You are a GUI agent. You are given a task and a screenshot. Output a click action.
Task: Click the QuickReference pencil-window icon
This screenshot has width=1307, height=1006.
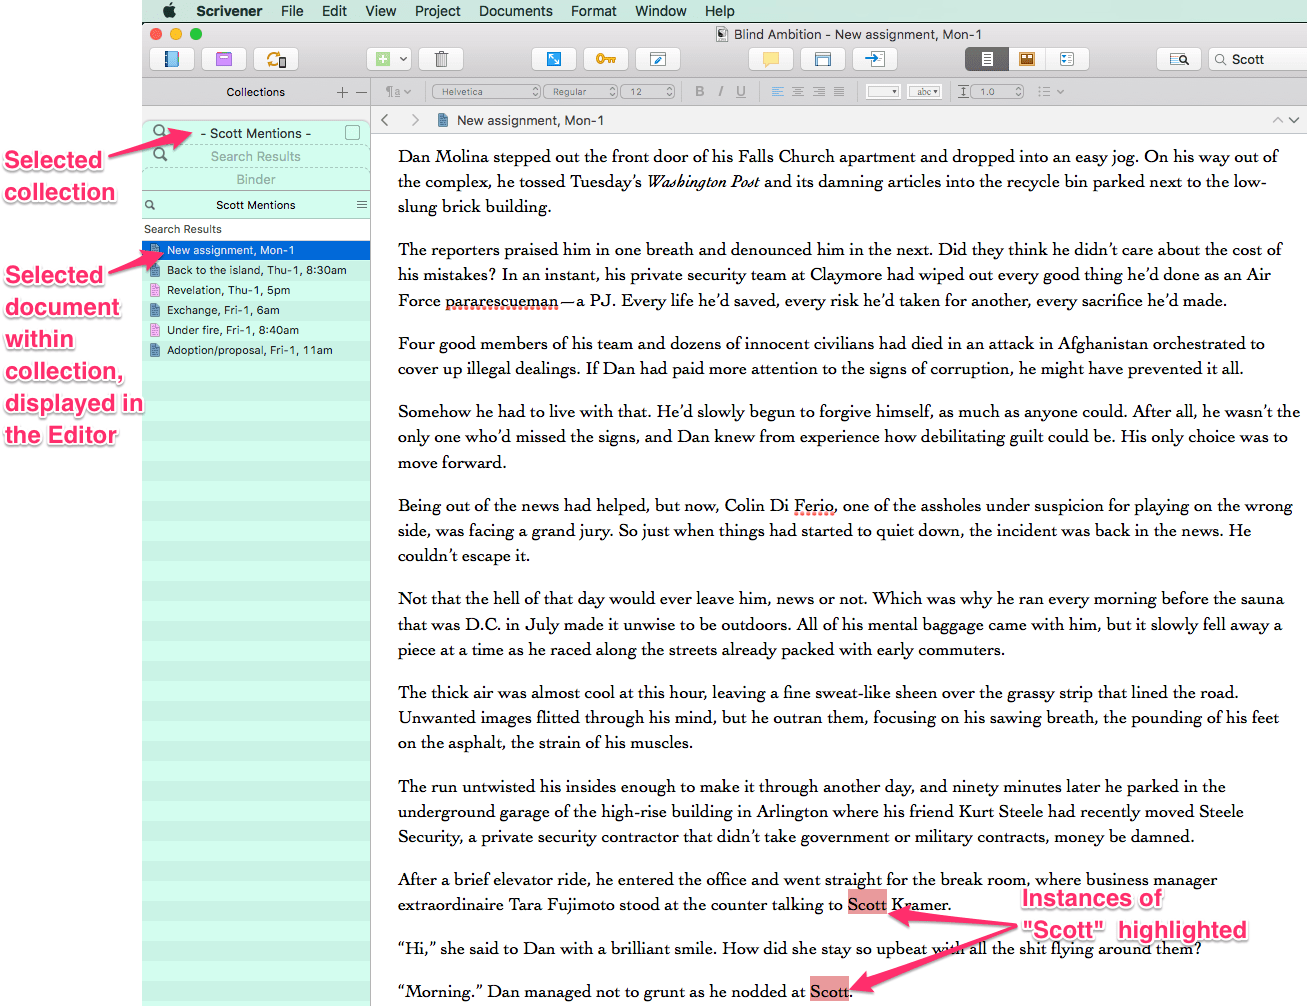(x=658, y=59)
